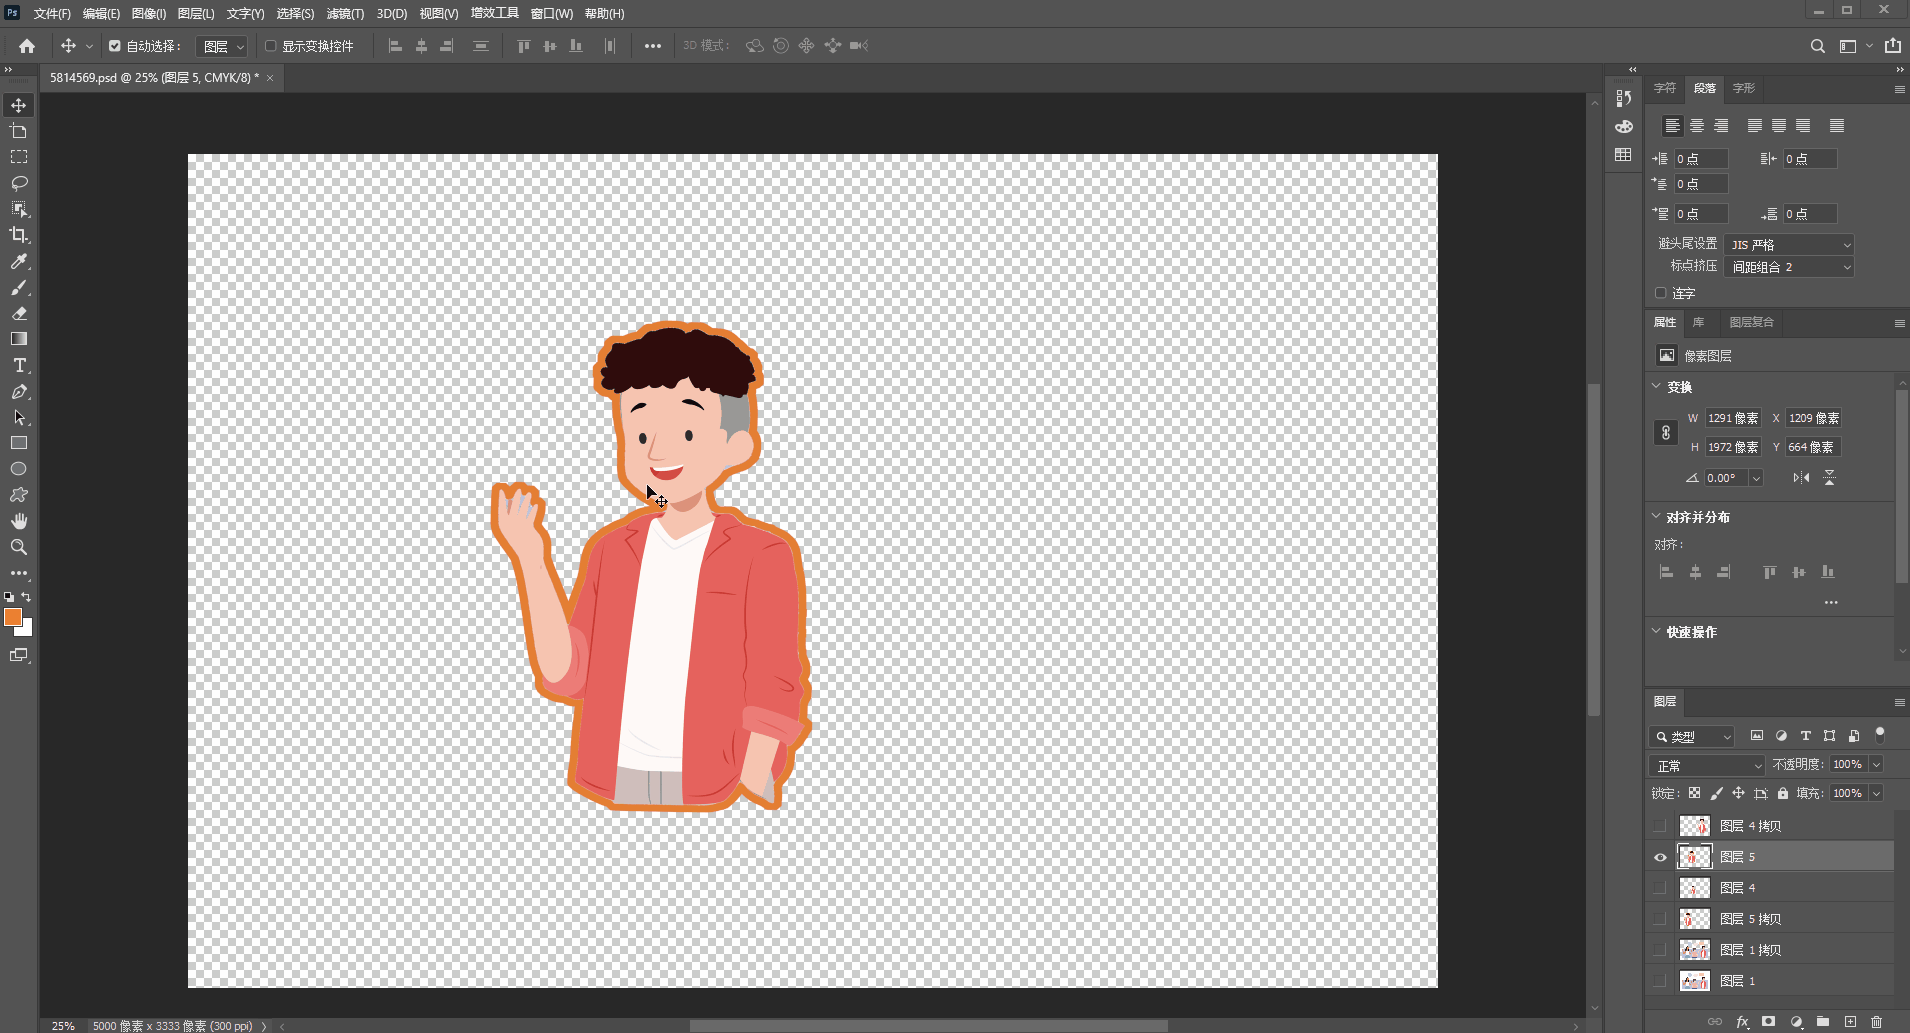The image size is (1910, 1033).
Task: Collapse the 变换 section
Action: click(1656, 386)
